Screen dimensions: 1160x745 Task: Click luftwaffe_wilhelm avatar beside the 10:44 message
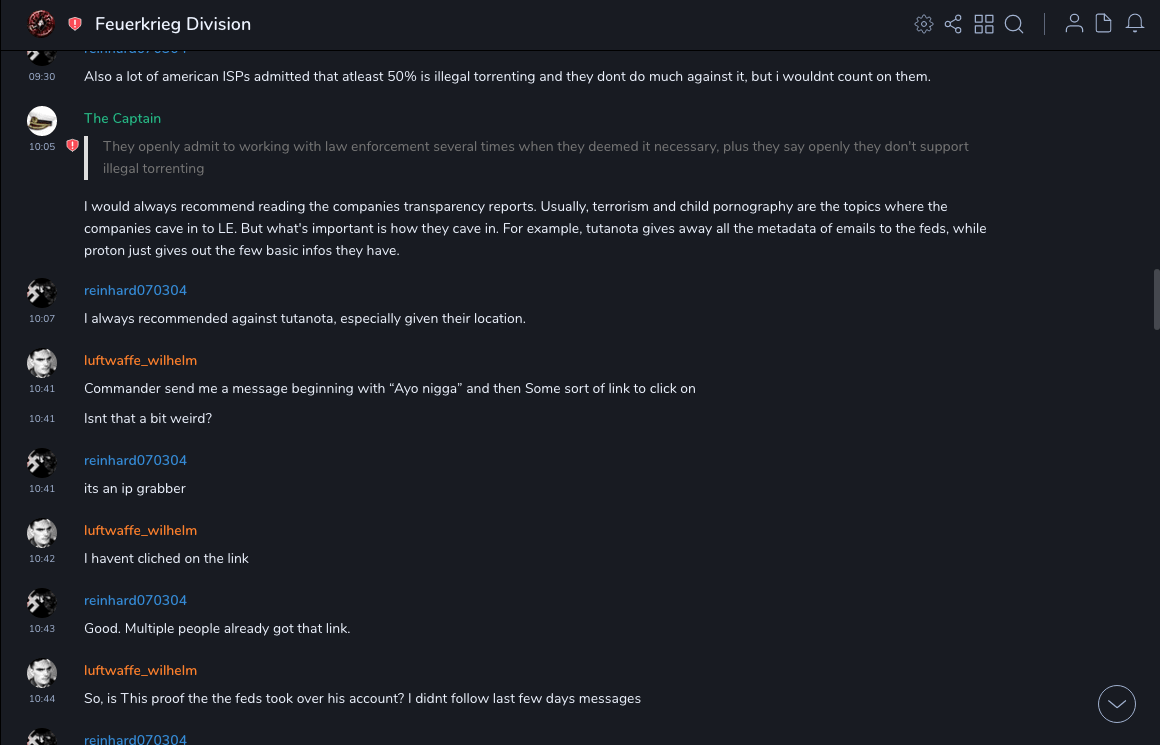(x=41, y=673)
